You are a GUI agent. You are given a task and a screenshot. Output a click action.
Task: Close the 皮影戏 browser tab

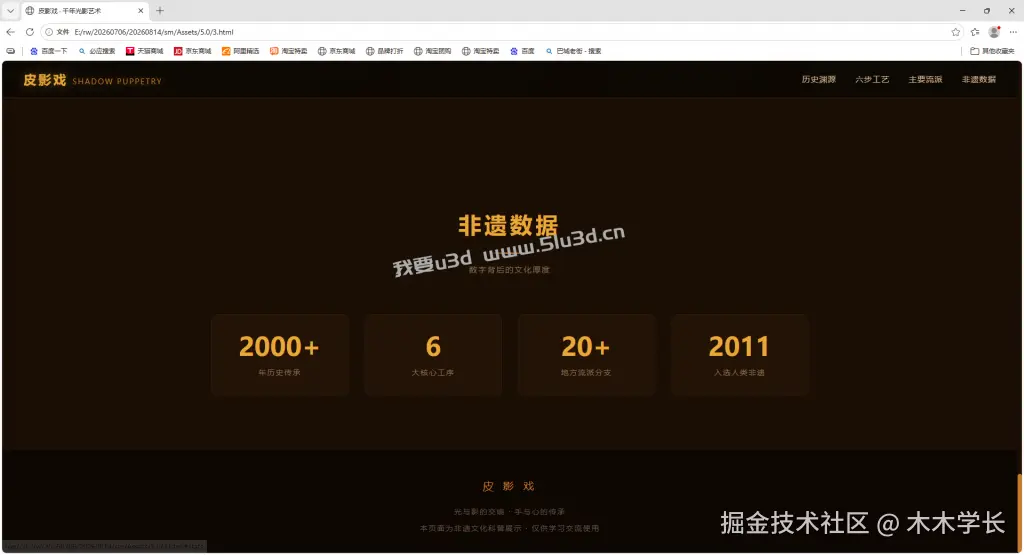click(140, 10)
